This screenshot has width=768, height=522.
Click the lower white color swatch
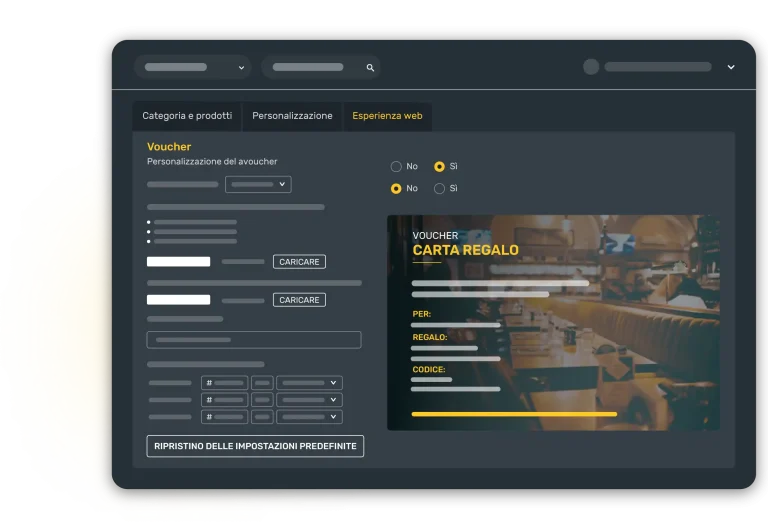click(178, 300)
